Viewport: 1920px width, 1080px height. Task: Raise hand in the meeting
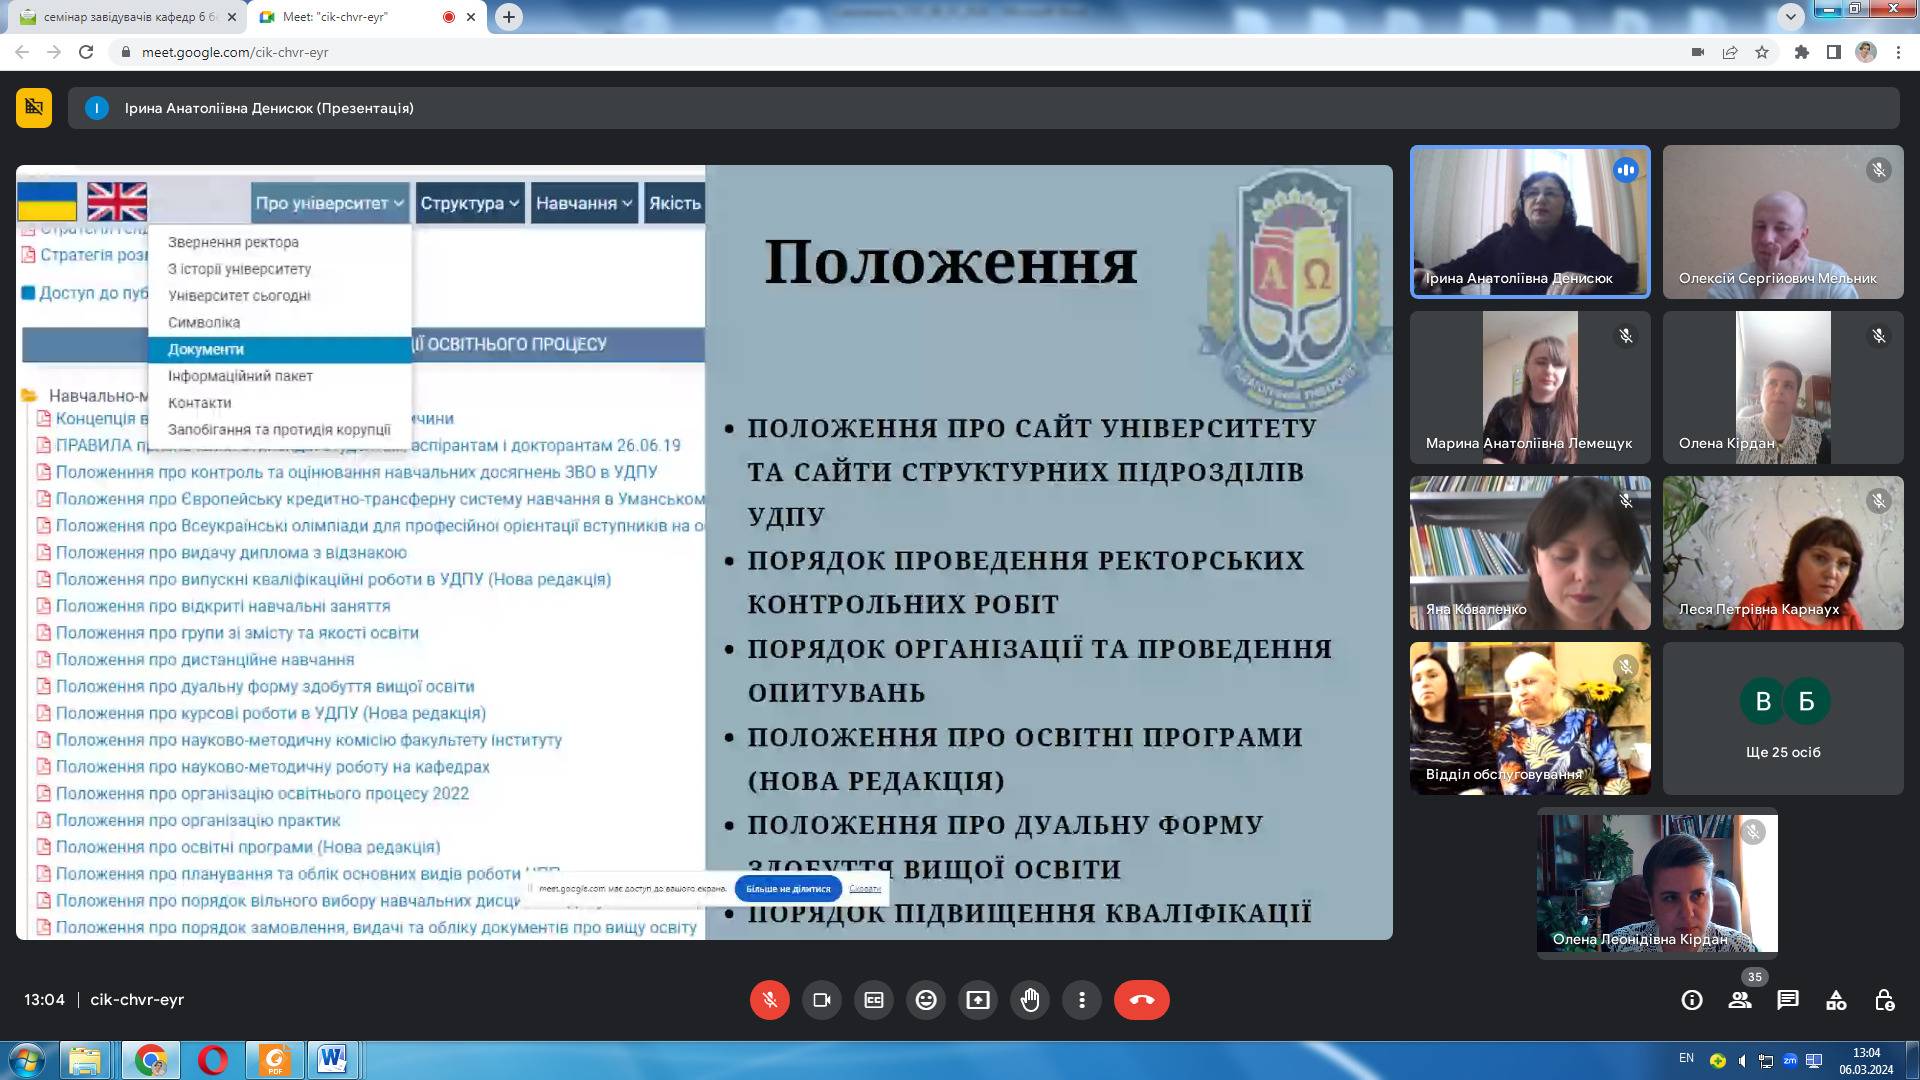tap(1030, 1000)
